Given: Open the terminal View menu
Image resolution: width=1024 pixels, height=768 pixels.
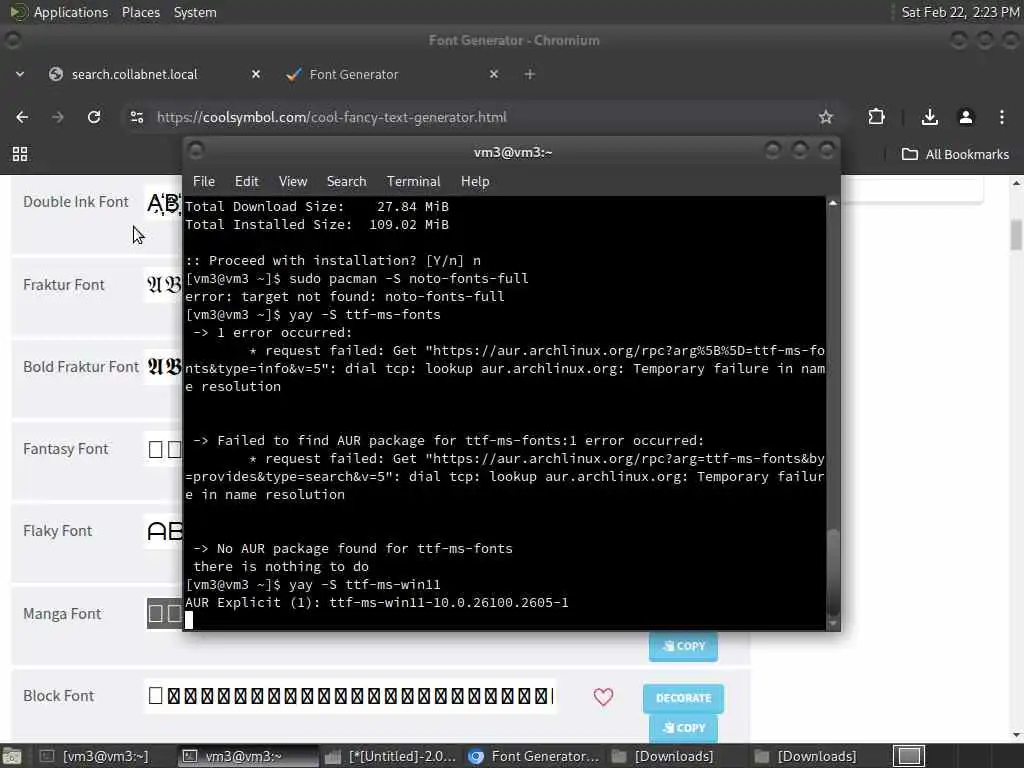Looking at the screenshot, I should pos(293,181).
